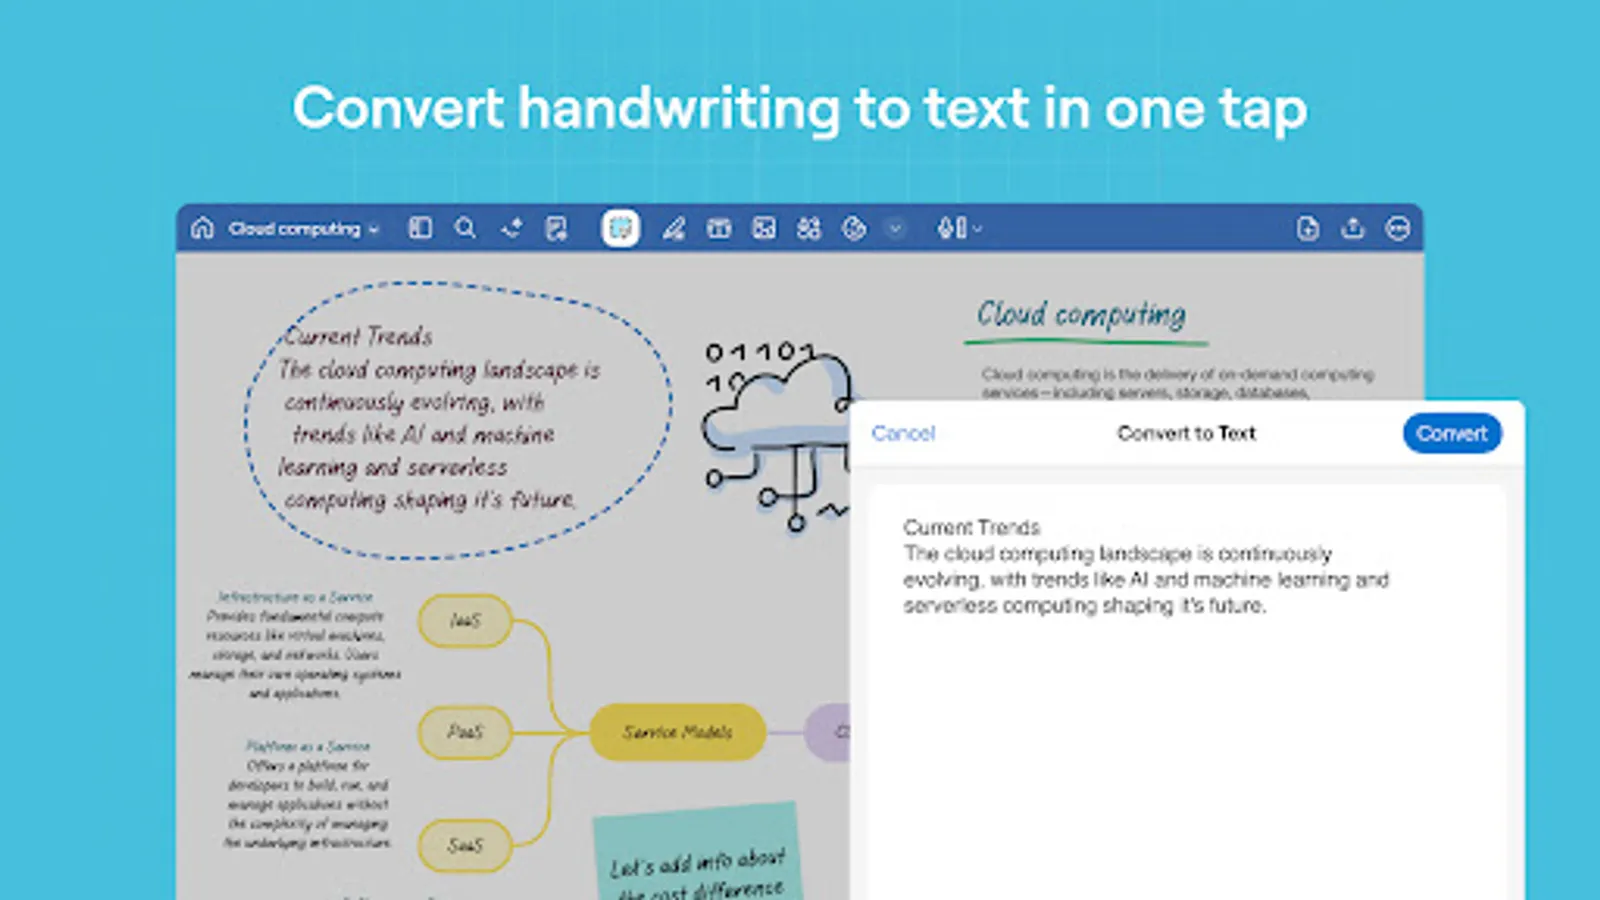
Task: Select the text box tool
Action: (719, 228)
